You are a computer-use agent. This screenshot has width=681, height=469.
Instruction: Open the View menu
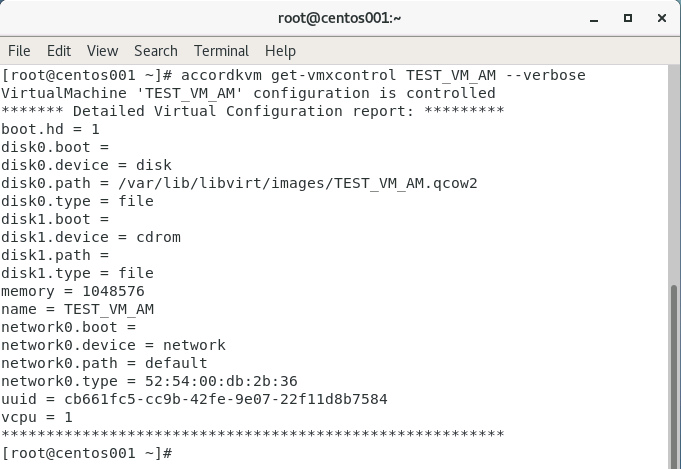[x=102, y=50]
